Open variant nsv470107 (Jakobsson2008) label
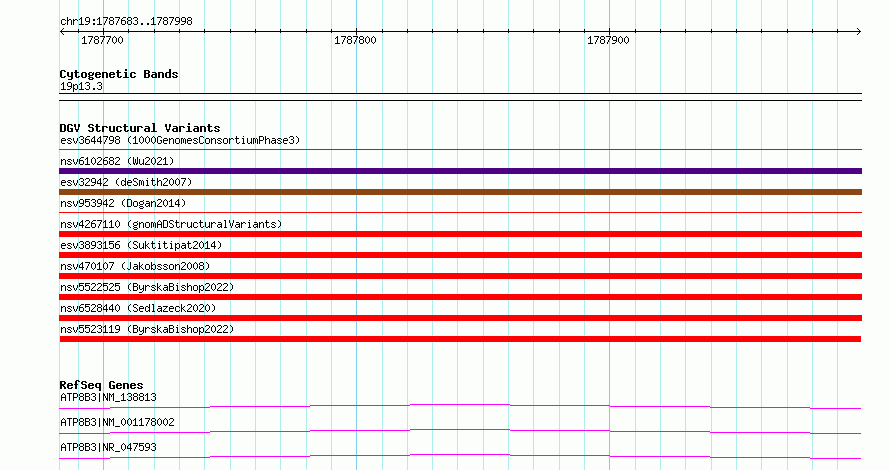 [135, 266]
